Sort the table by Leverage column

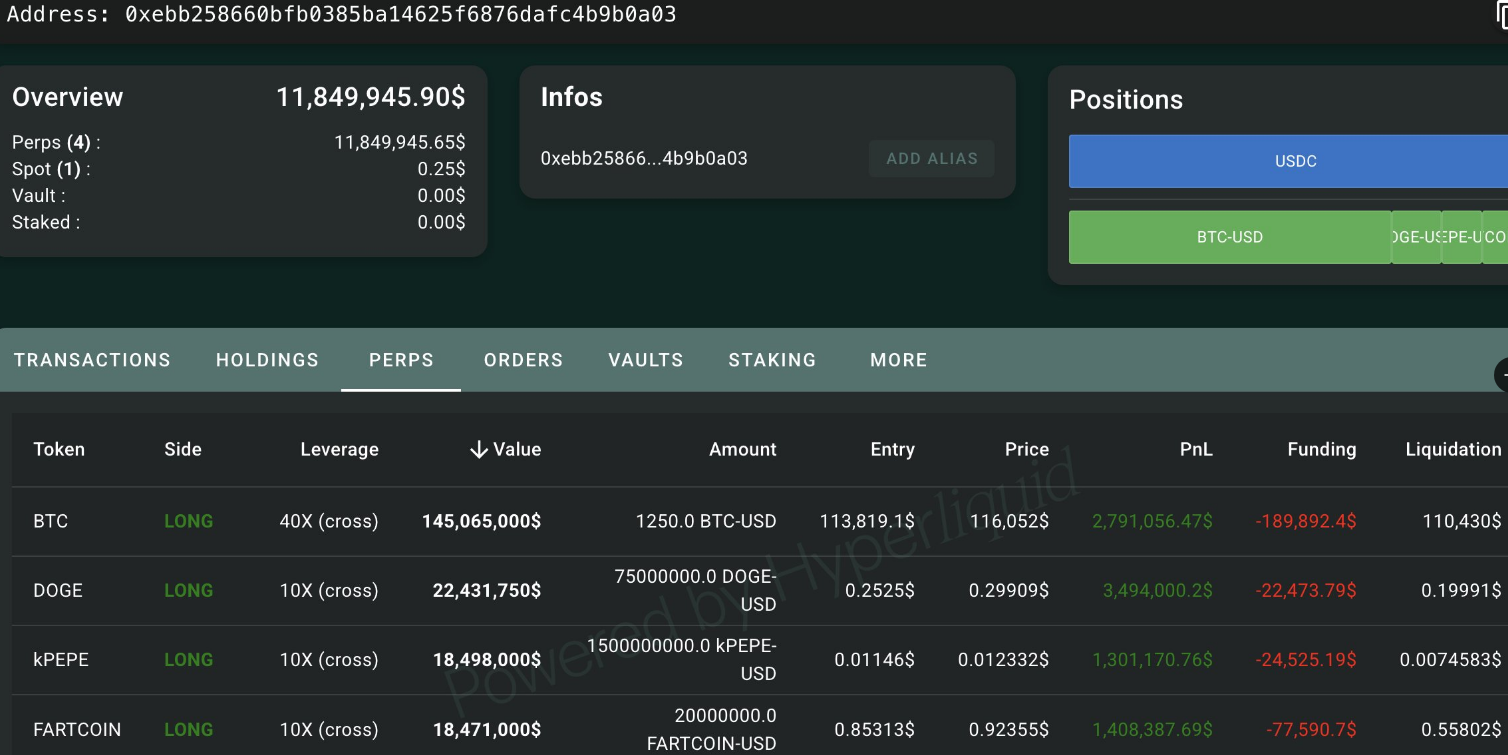[339, 450]
